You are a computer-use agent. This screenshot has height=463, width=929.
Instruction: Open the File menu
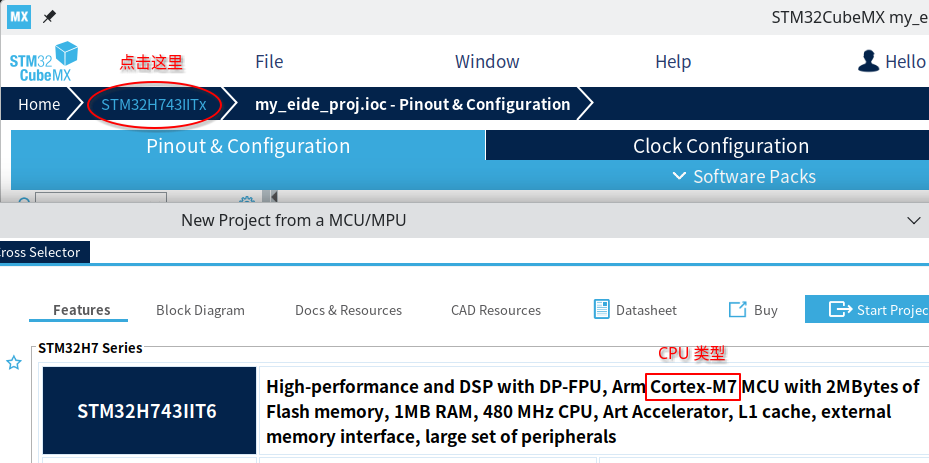point(269,62)
